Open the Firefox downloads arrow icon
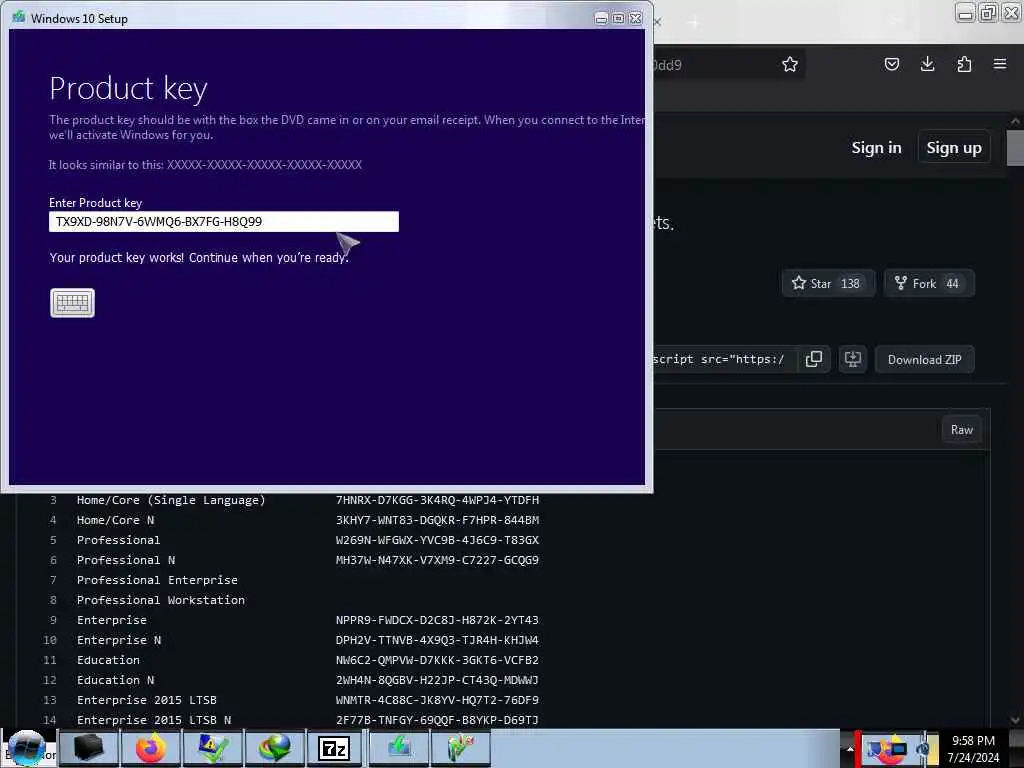The image size is (1024, 768). point(927,64)
